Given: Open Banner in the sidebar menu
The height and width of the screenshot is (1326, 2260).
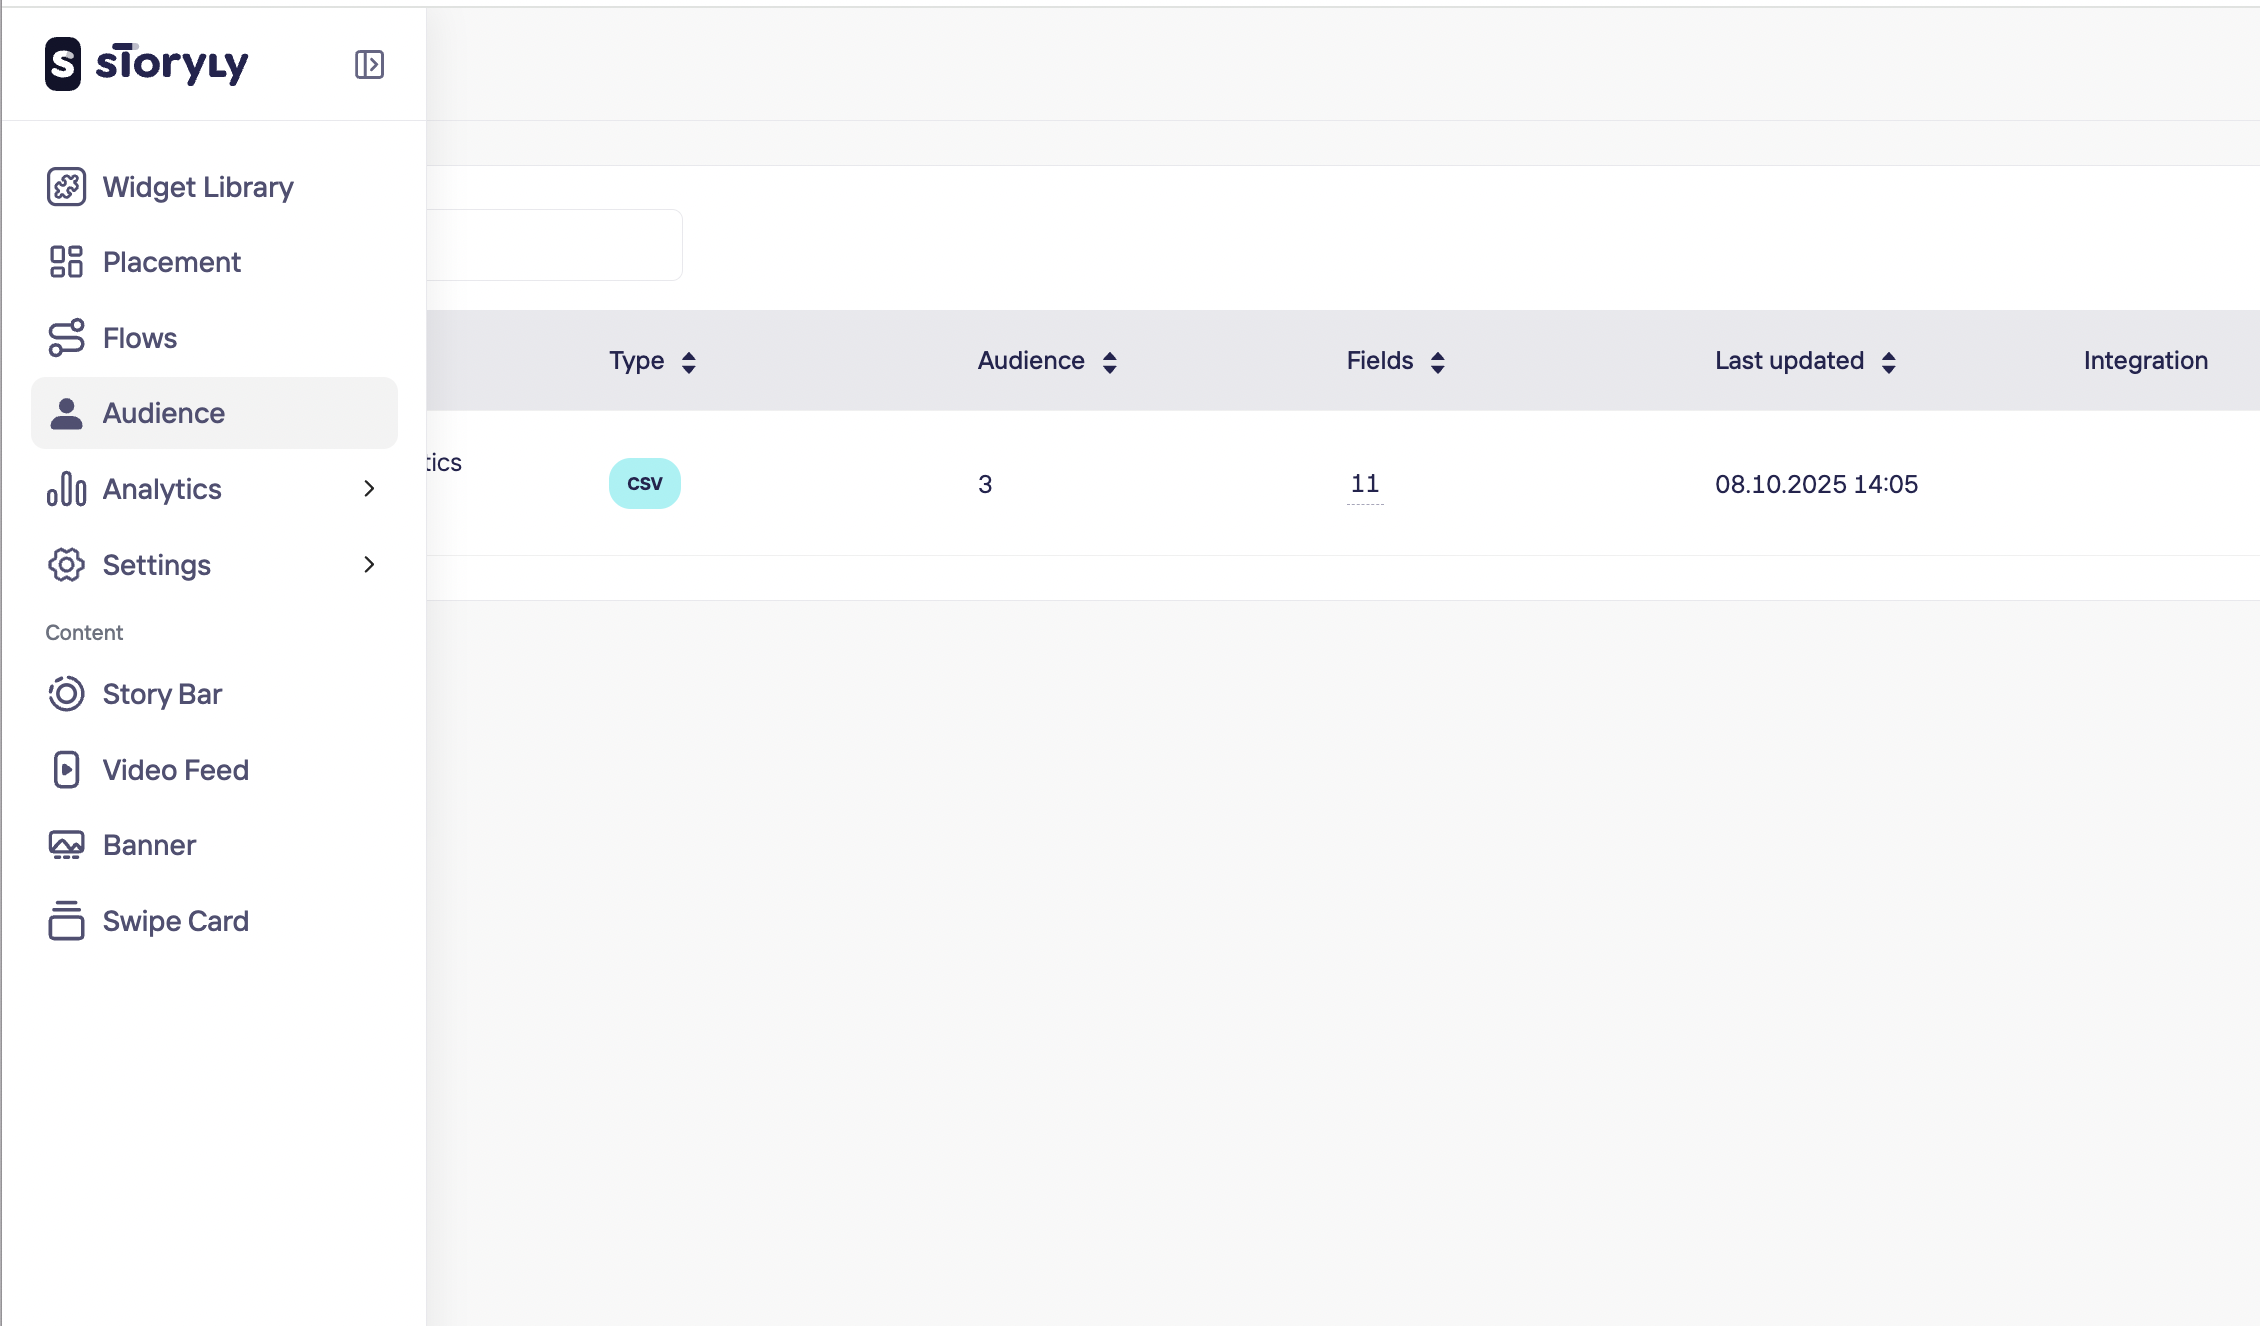Looking at the screenshot, I should coord(149,846).
